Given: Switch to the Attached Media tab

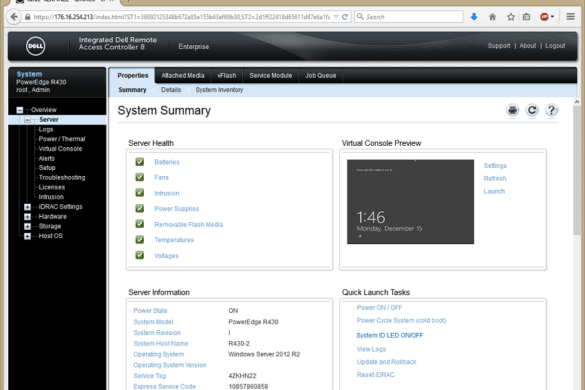Looking at the screenshot, I should pyautogui.click(x=183, y=75).
